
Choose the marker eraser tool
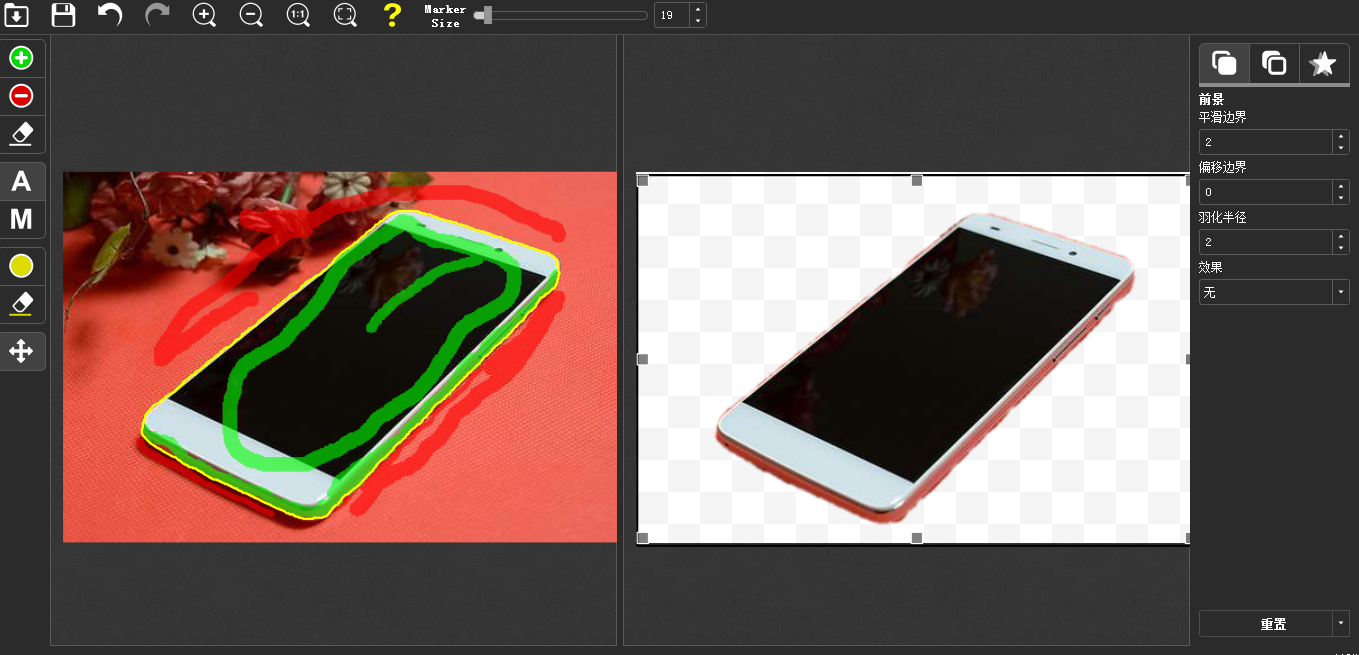21,134
